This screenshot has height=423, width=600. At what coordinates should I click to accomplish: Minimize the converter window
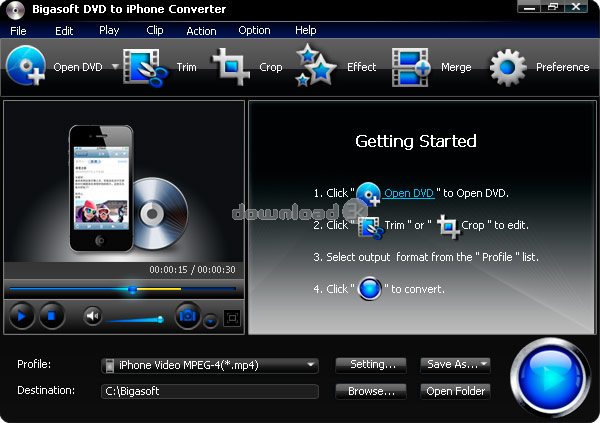[x=529, y=7]
